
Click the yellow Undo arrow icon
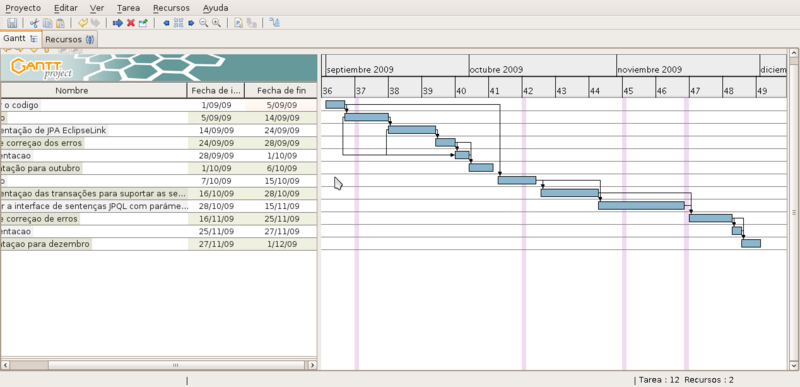click(83, 23)
